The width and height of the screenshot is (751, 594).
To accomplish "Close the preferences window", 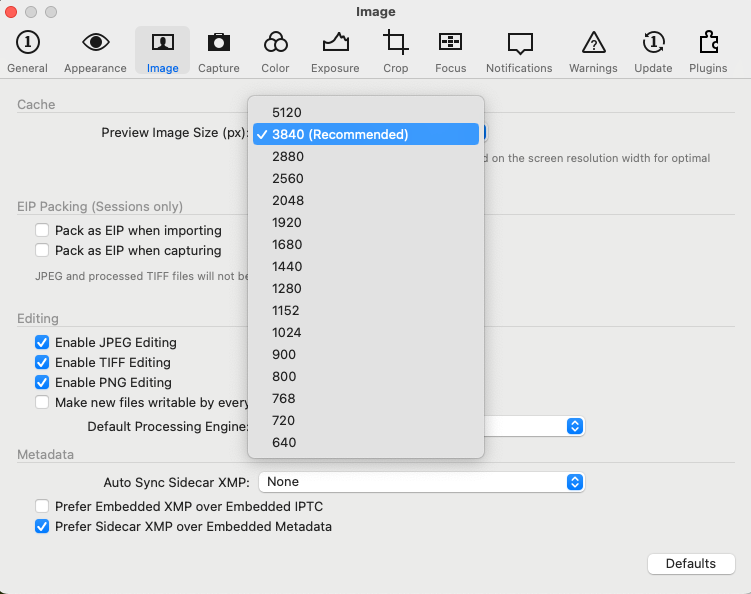I will click(11, 12).
